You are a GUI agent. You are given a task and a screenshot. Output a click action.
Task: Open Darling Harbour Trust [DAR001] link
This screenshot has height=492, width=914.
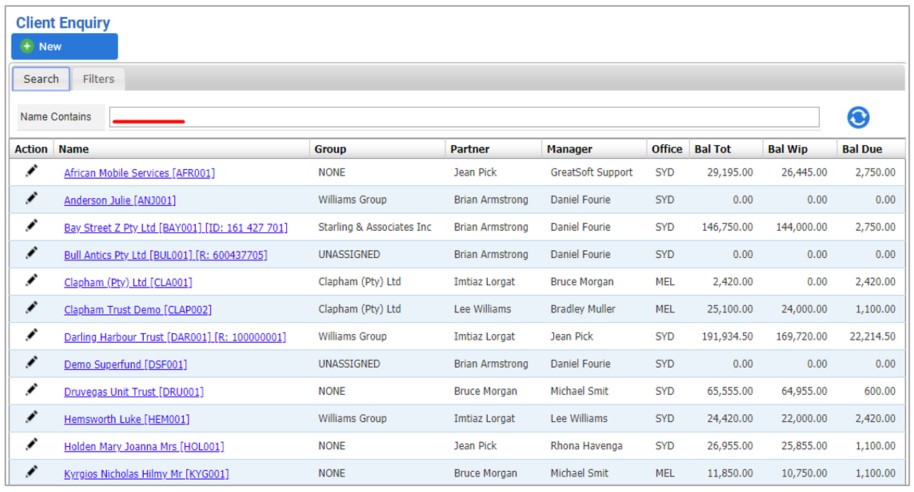[x=175, y=338]
